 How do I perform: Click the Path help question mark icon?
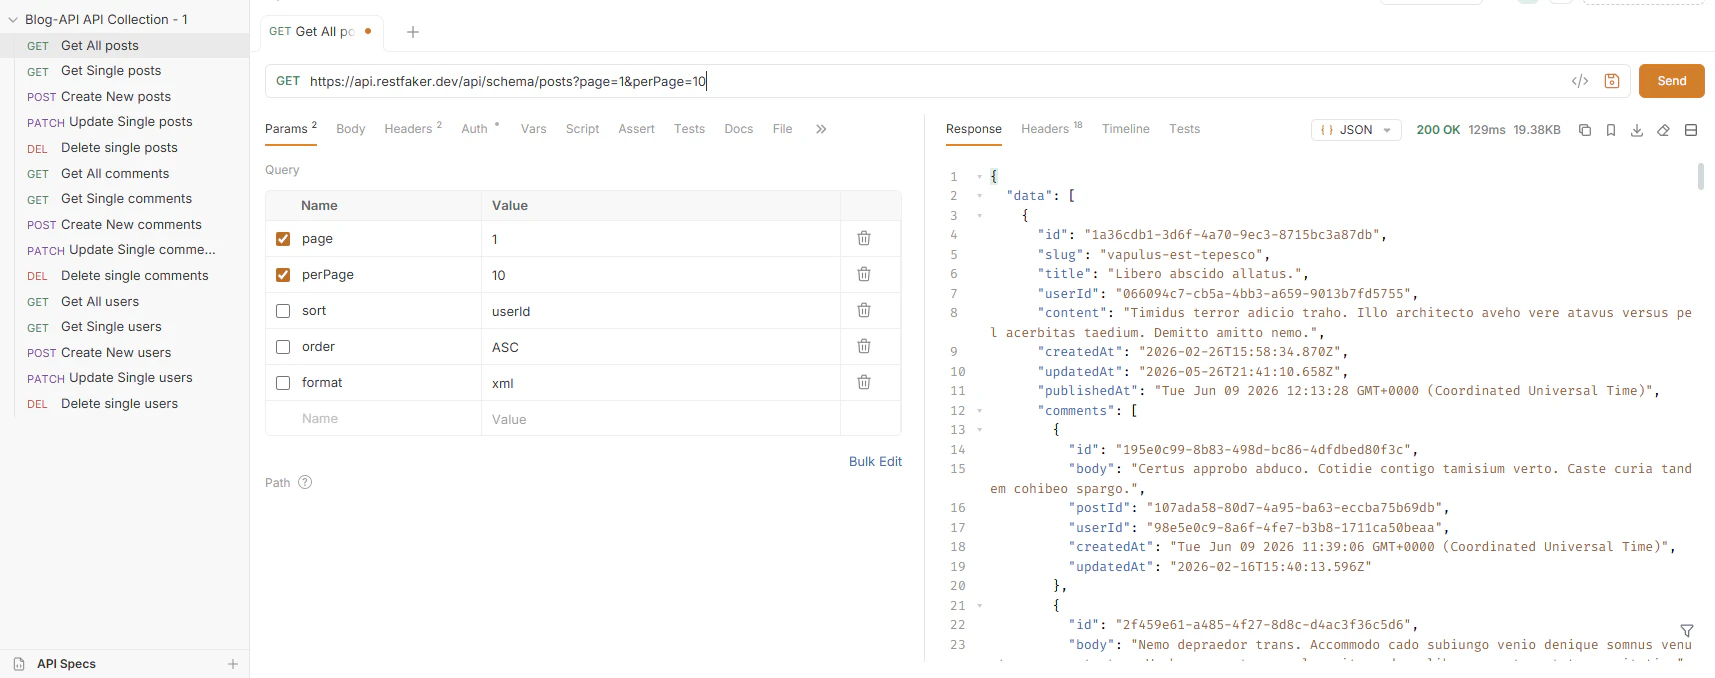click(x=305, y=482)
